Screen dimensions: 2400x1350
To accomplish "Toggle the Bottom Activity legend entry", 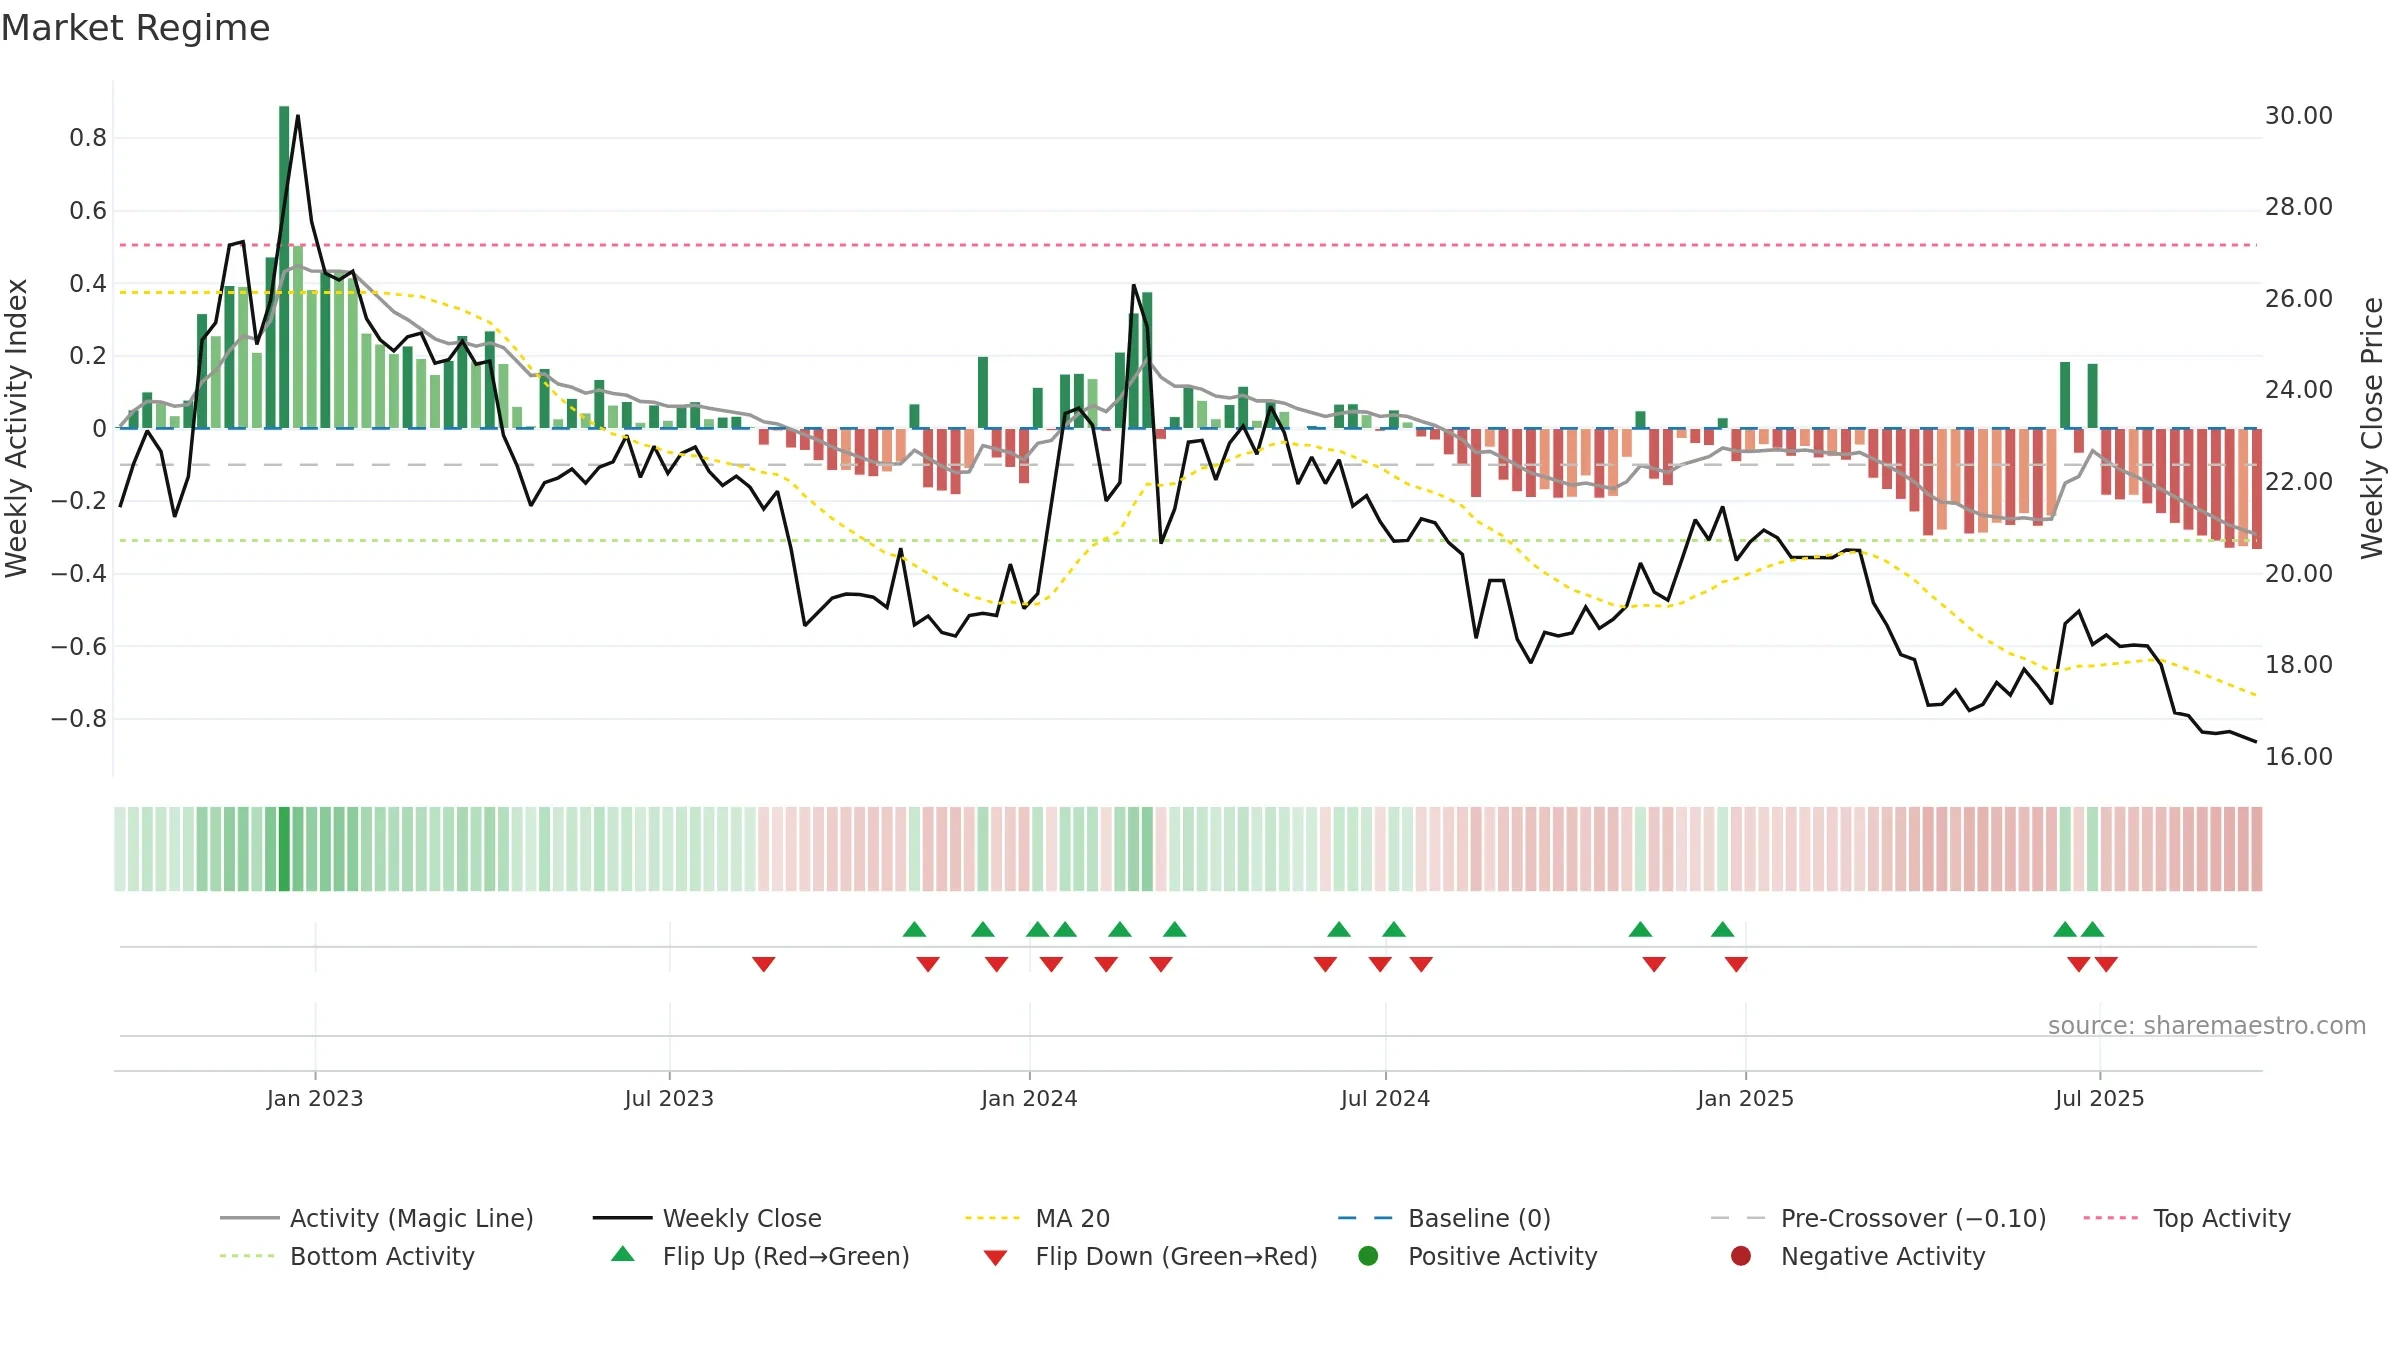I will [347, 1256].
